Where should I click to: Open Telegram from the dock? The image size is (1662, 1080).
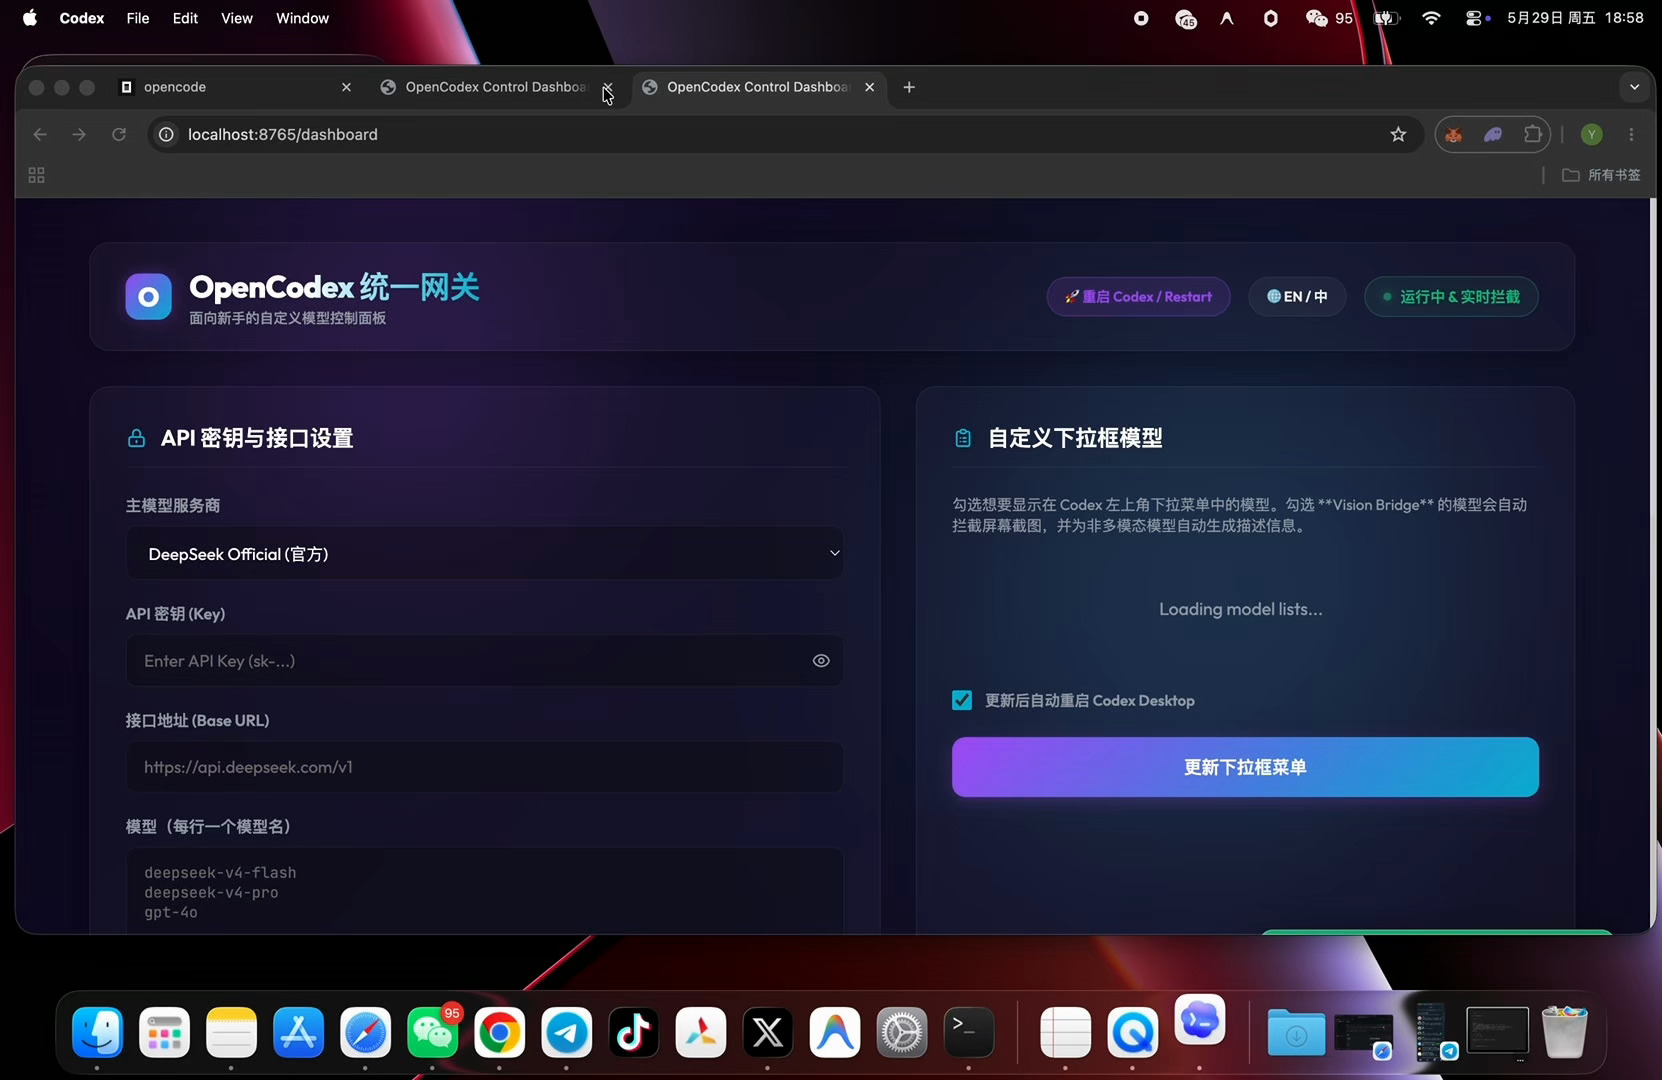click(x=567, y=1032)
